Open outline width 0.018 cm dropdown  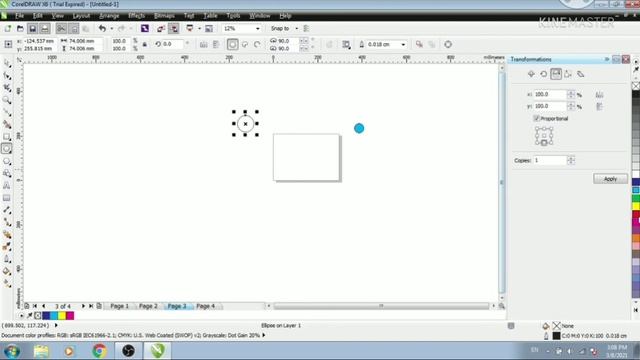click(x=403, y=44)
